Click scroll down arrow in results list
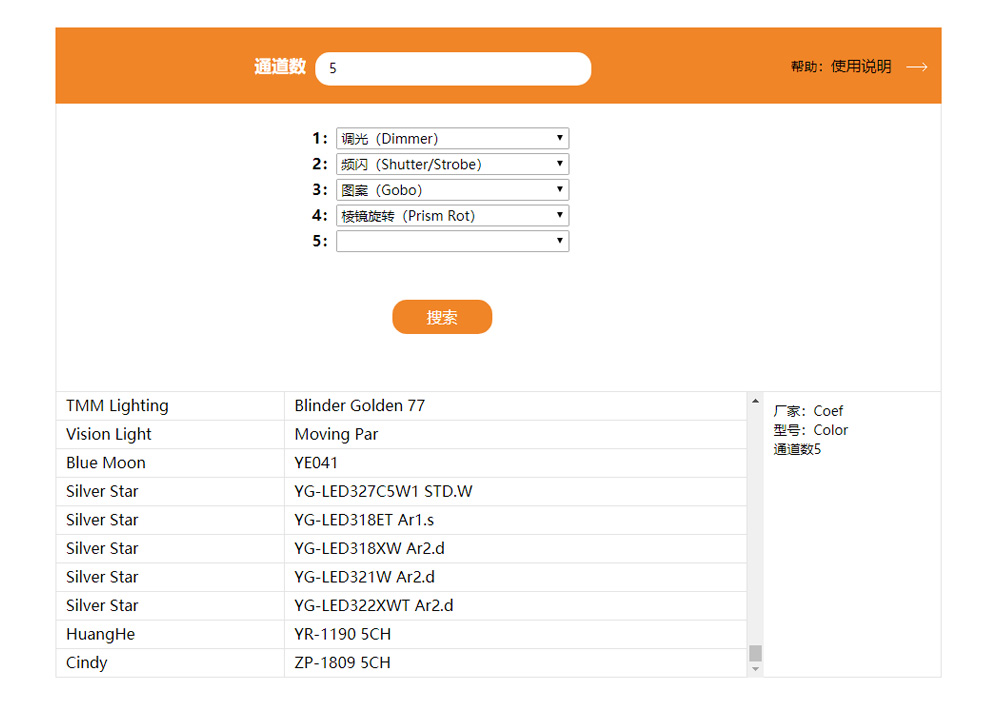The width and height of the screenshot is (1000, 708). click(755, 669)
